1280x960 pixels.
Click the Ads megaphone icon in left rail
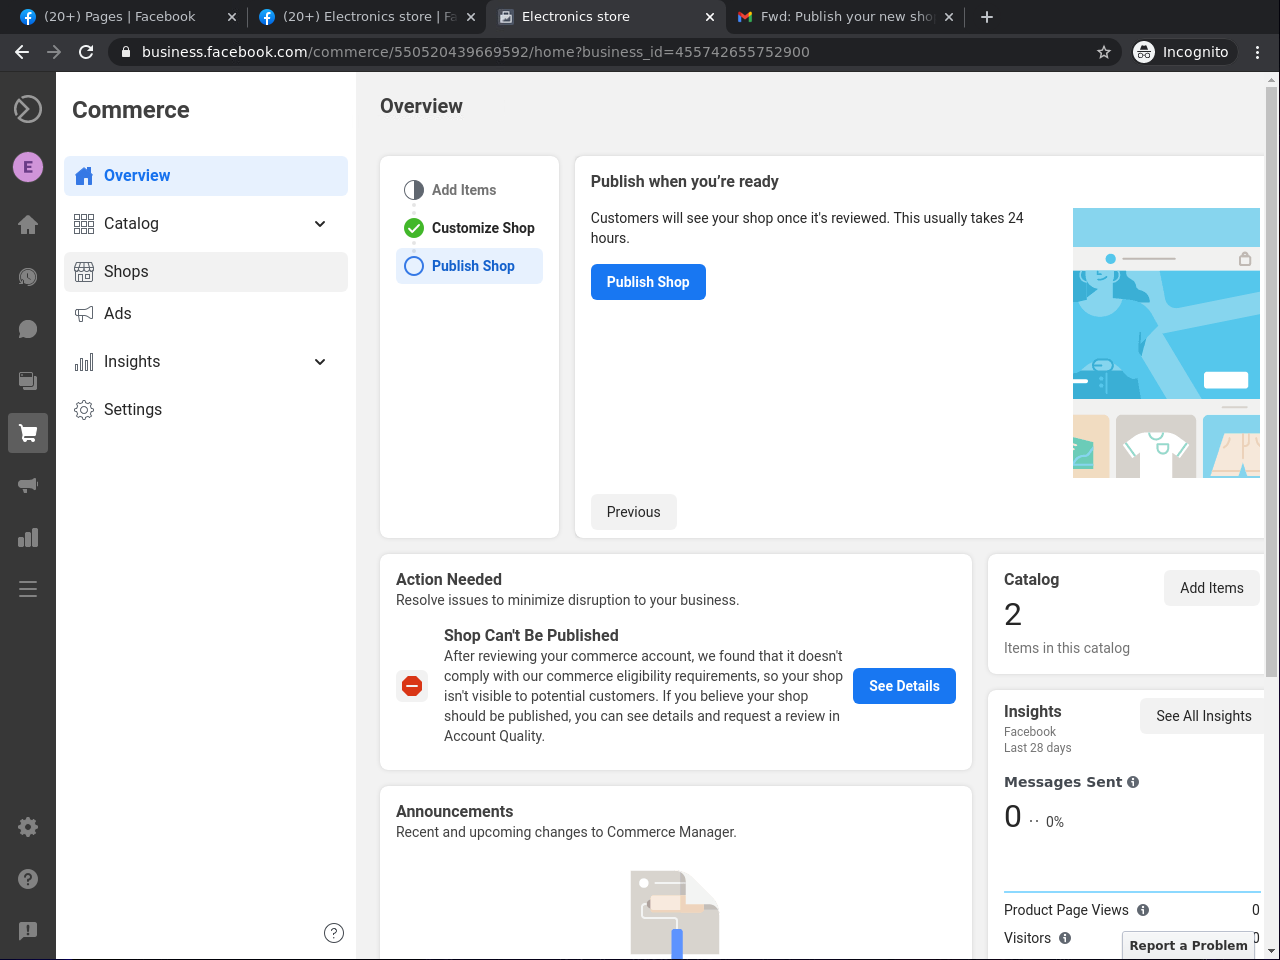point(28,485)
